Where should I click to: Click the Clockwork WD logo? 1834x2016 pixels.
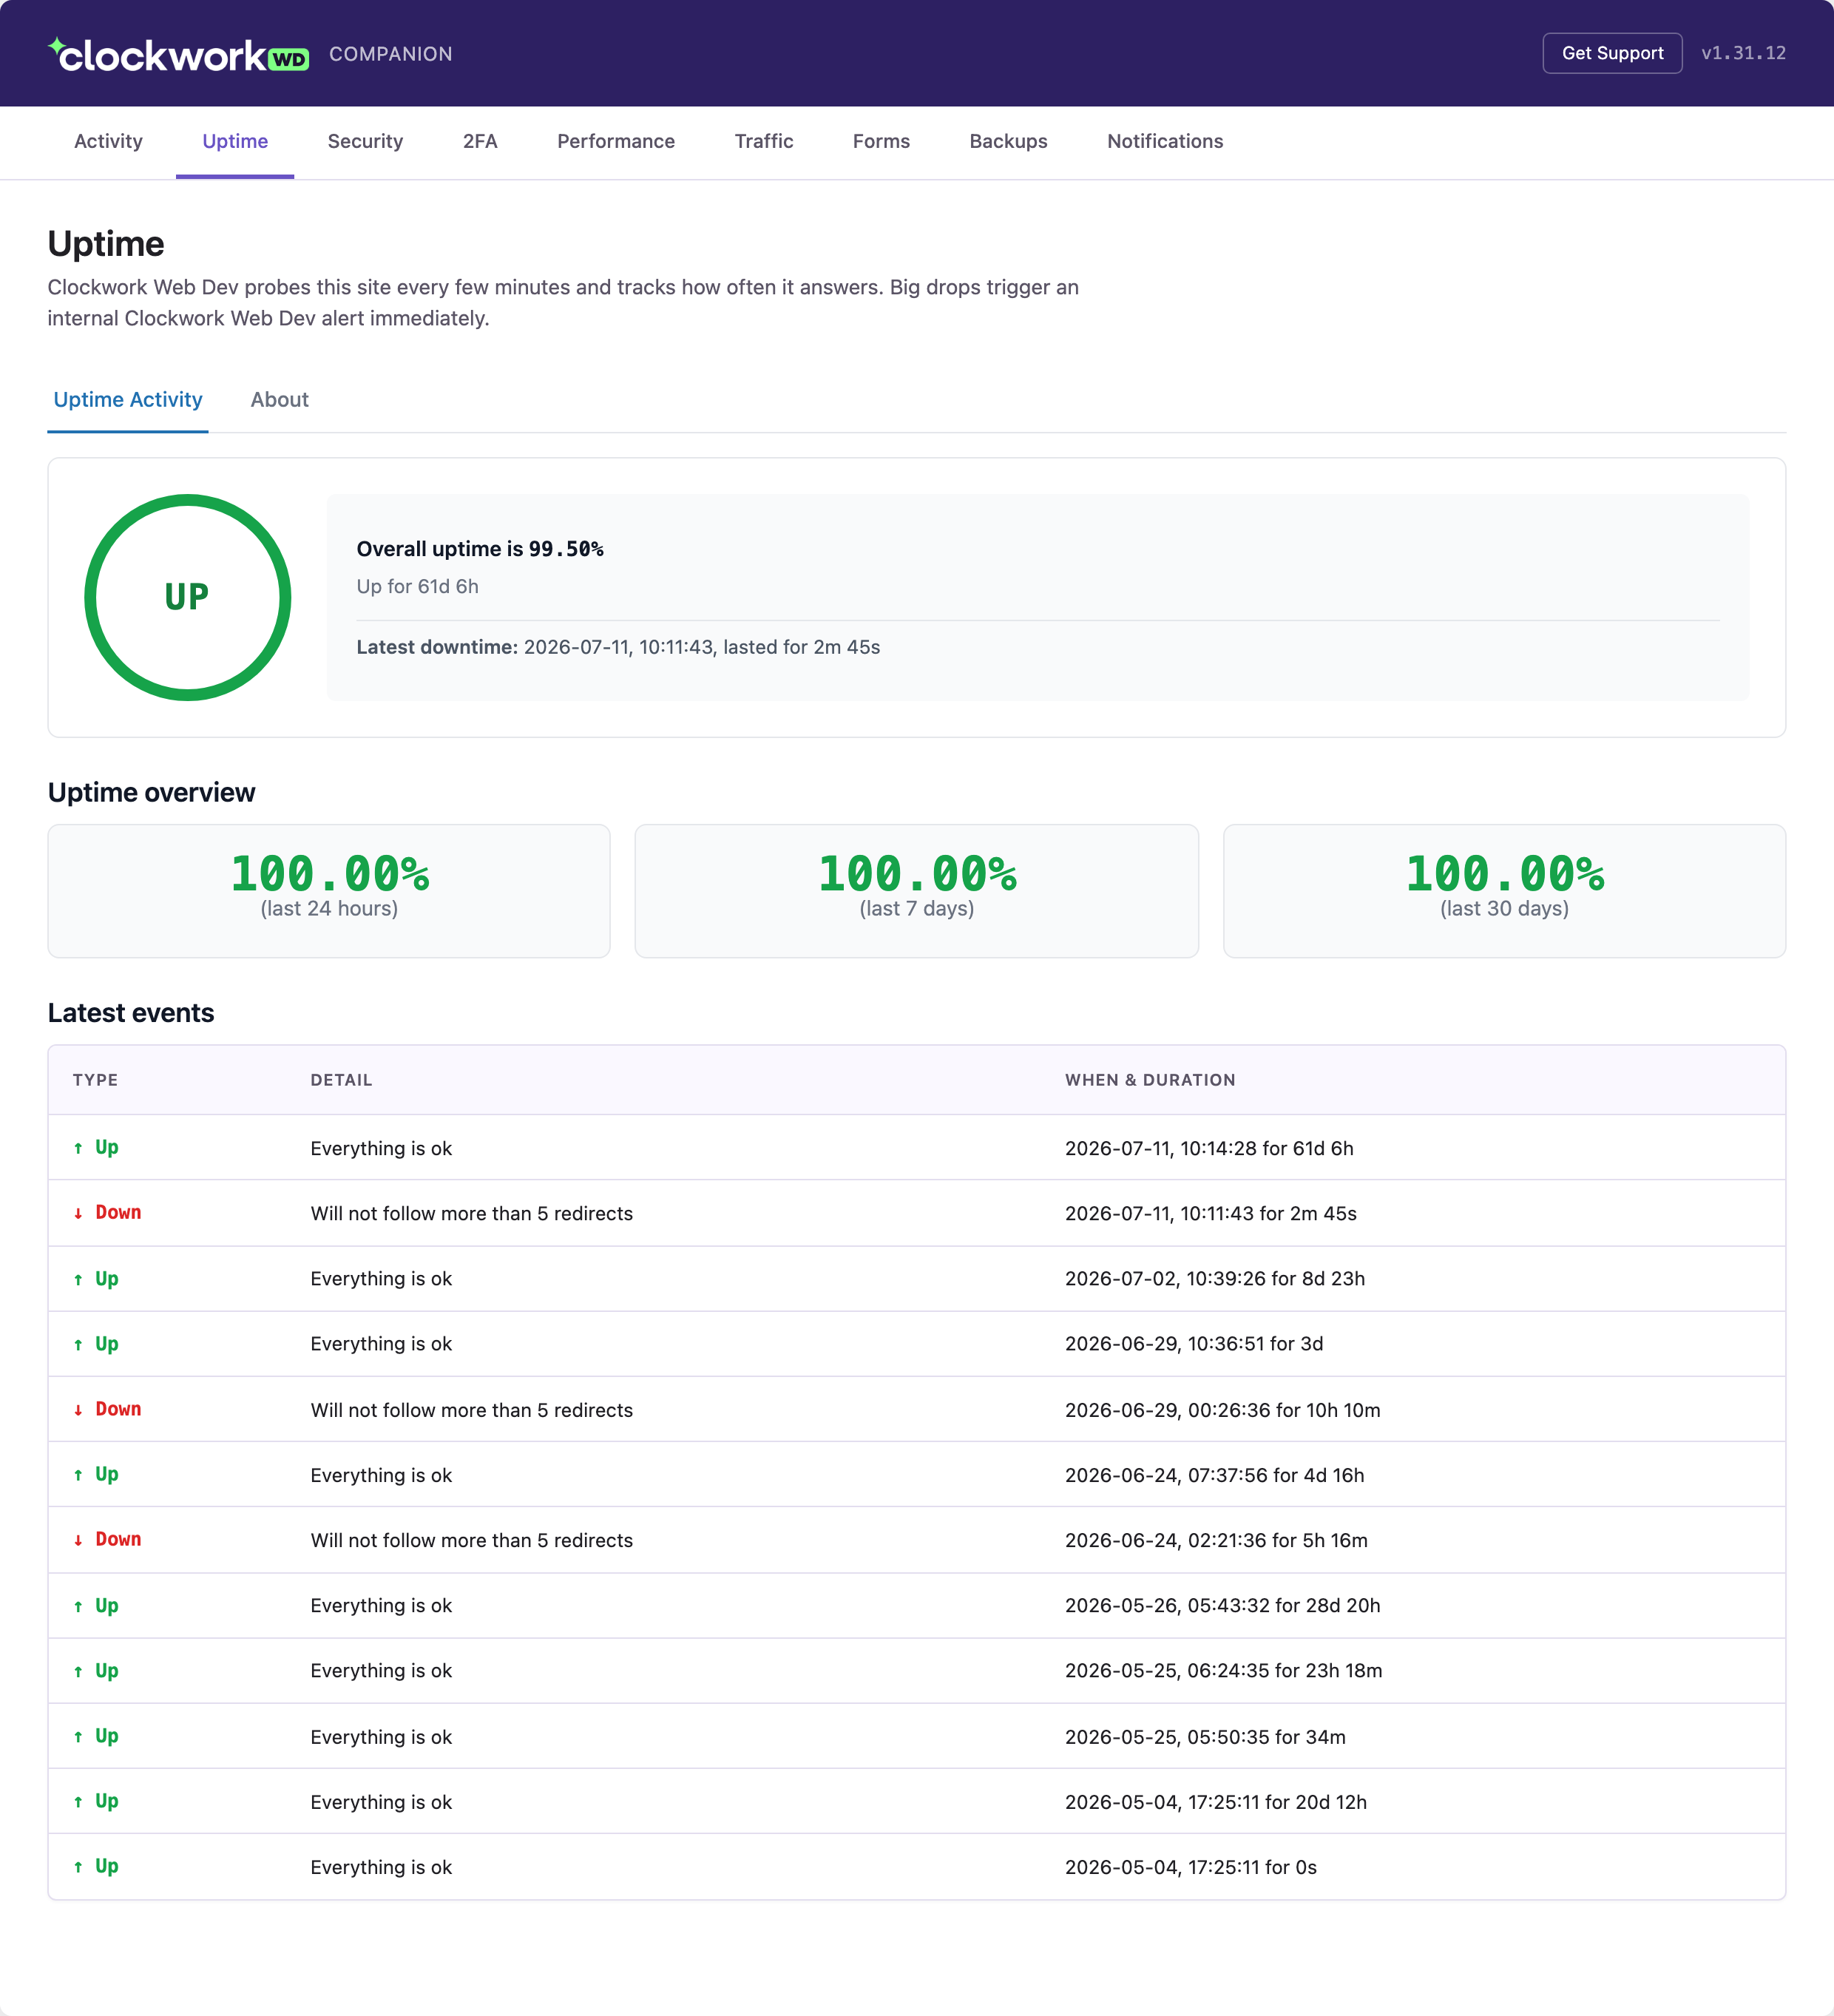tap(179, 54)
